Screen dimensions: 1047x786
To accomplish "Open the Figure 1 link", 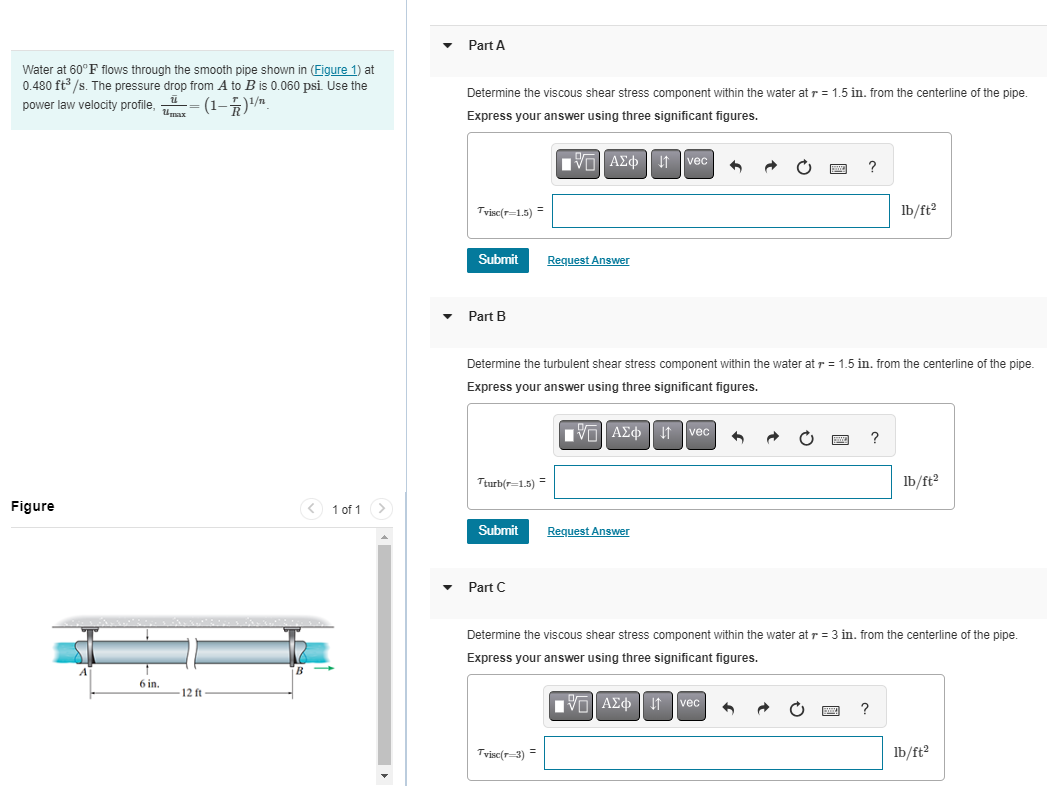I will coord(335,69).
